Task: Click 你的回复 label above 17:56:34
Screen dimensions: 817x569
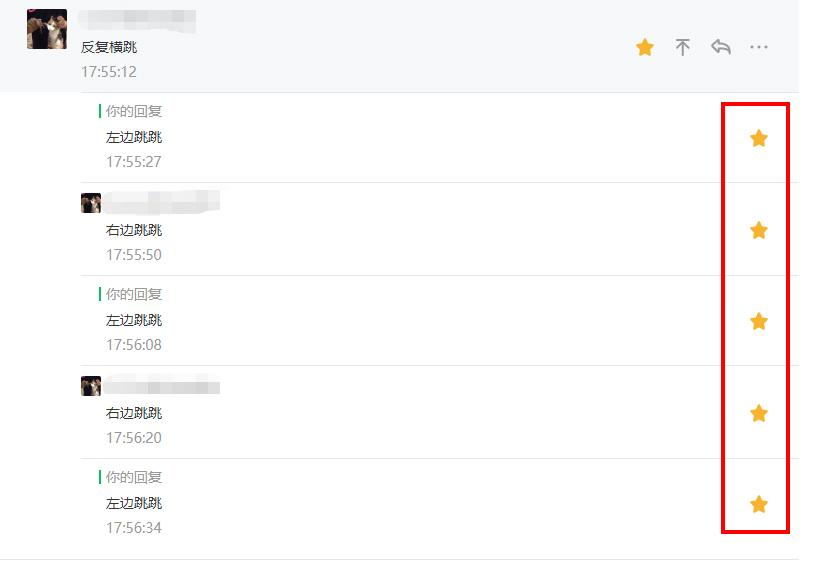Action: (x=134, y=477)
